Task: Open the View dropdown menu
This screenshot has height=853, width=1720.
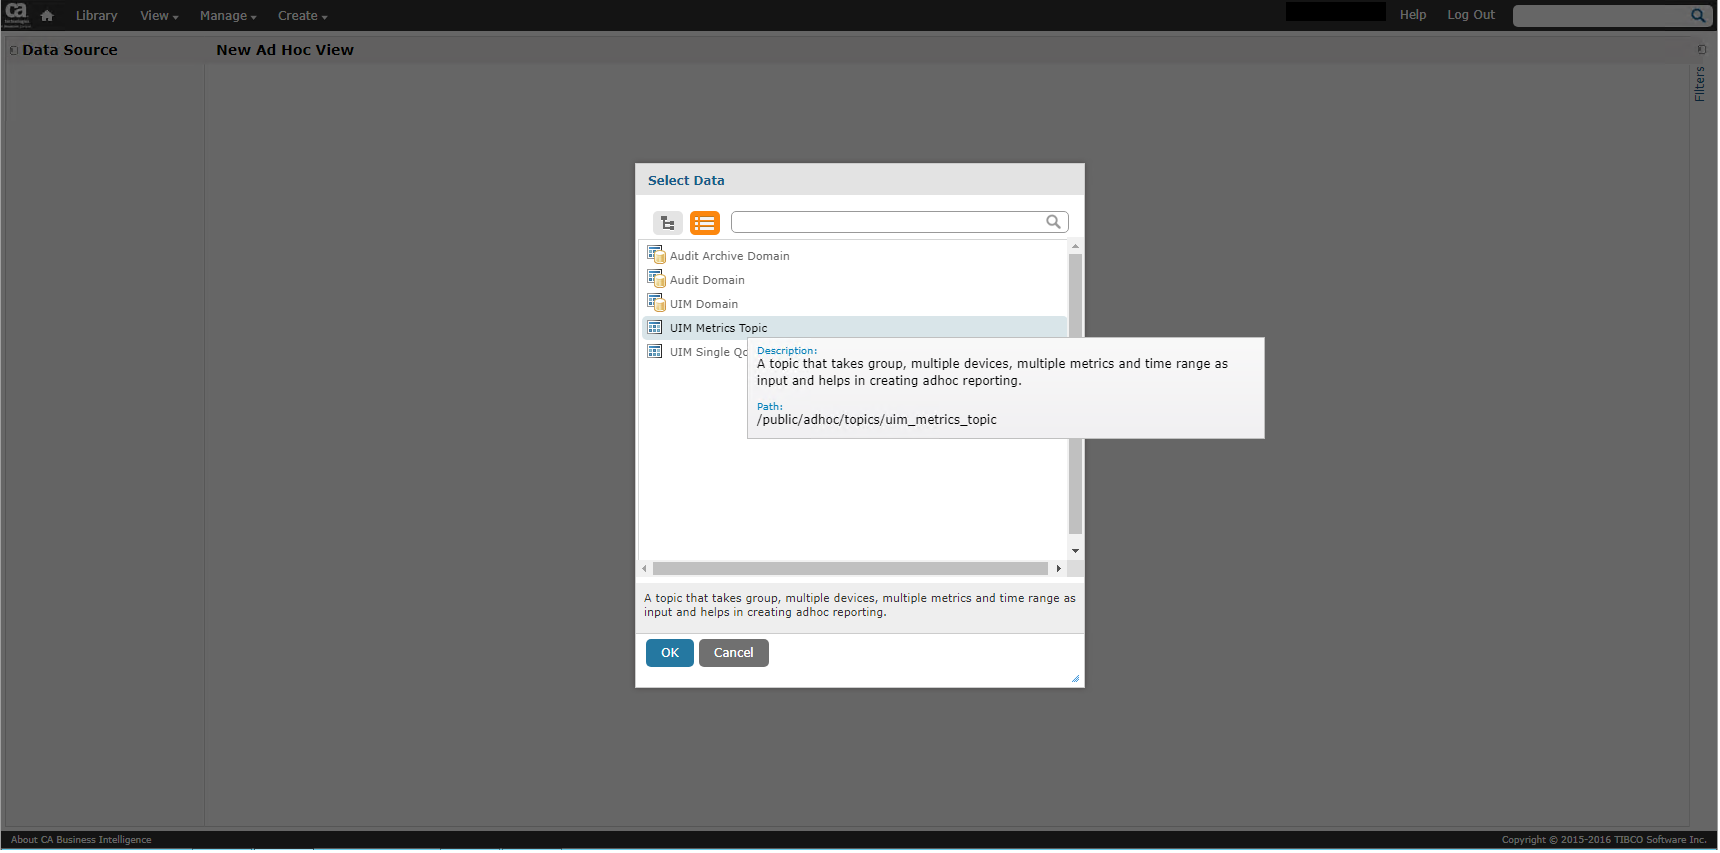Action: 159,16
